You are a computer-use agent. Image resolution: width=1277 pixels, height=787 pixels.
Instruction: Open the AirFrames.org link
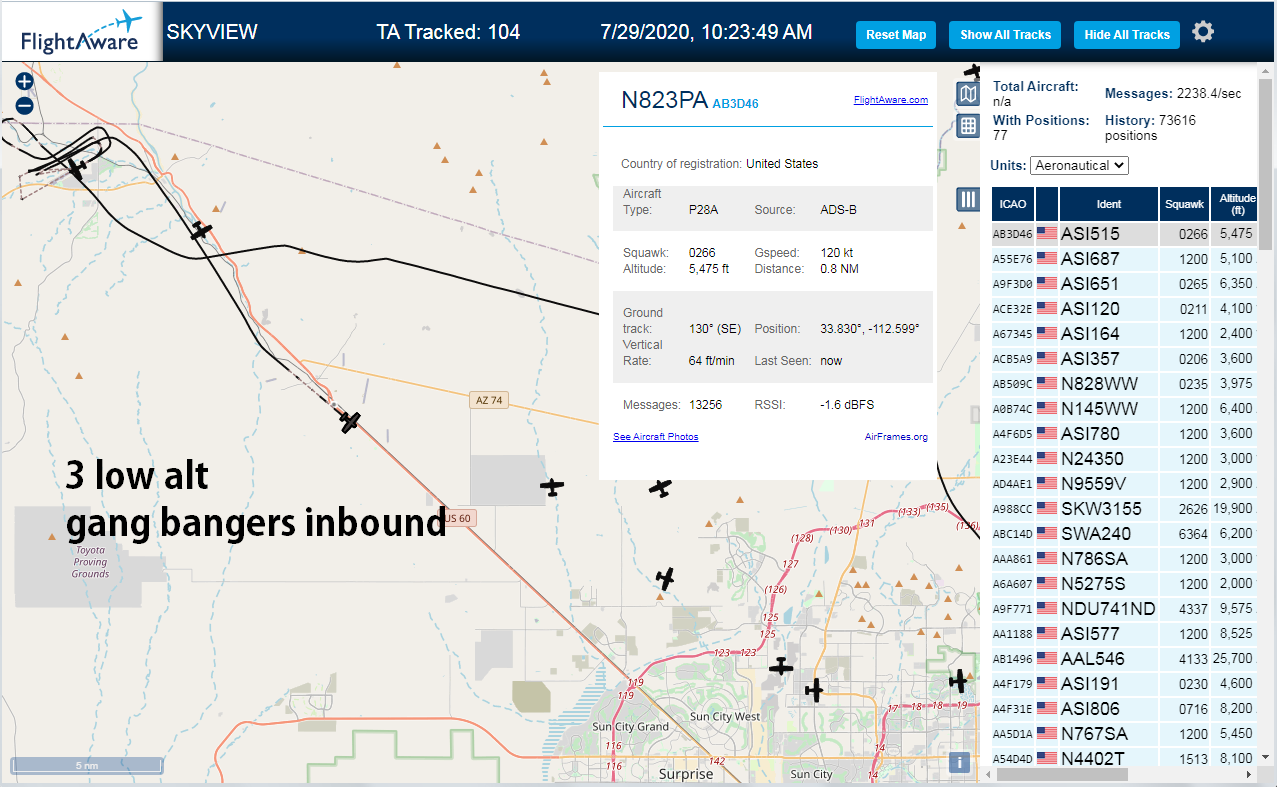896,437
